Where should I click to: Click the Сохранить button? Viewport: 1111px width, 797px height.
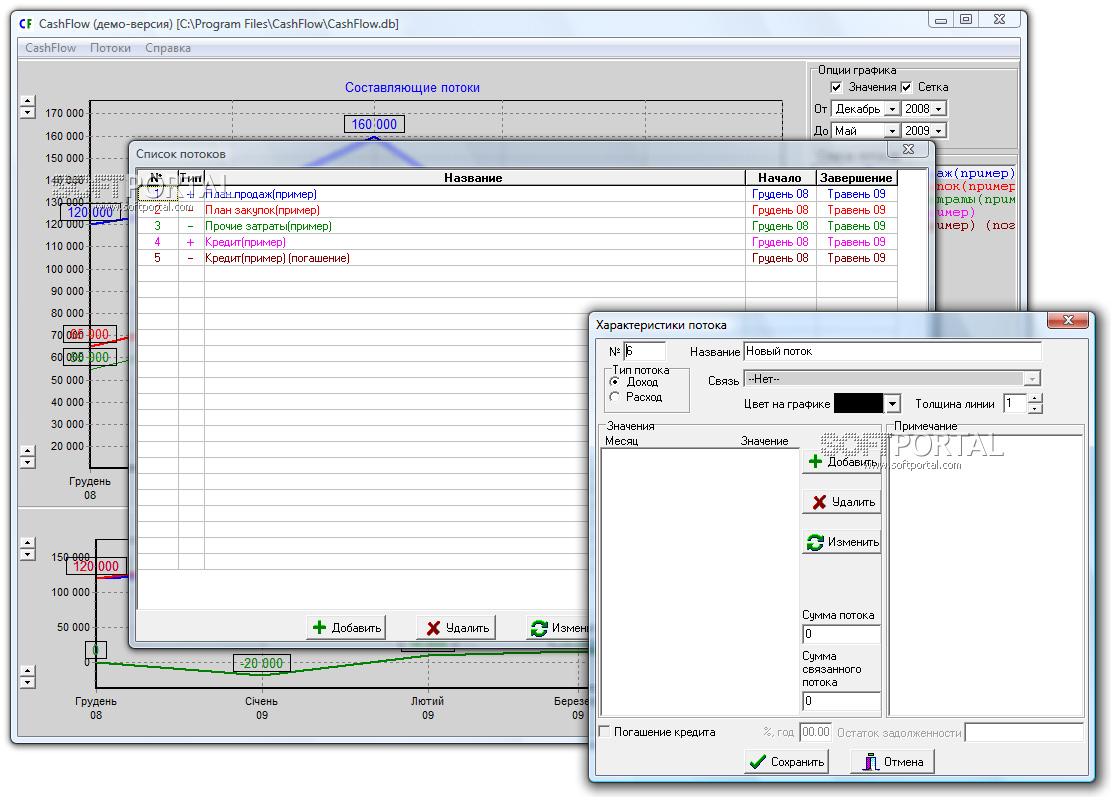[x=786, y=762]
